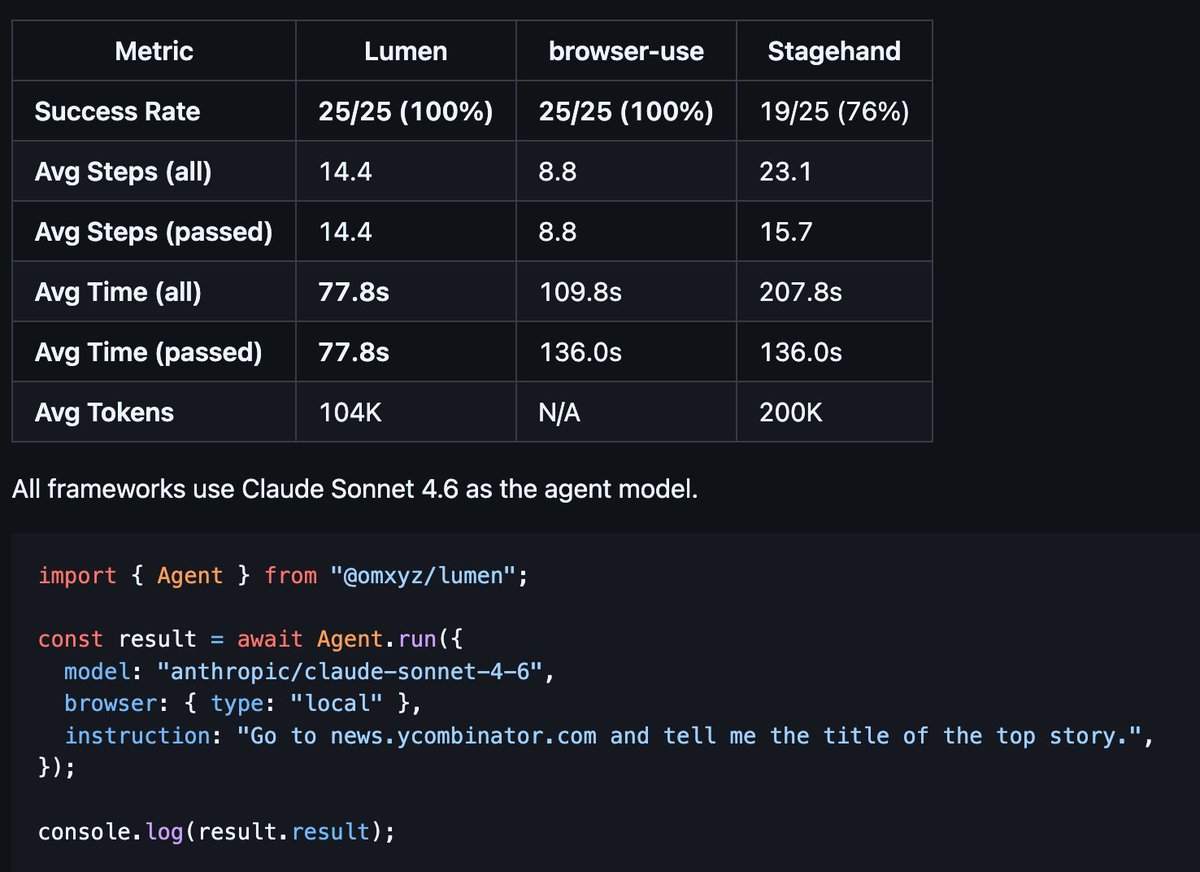
Task: Select "136.0s" in the browser-use column
Action: click(580, 352)
